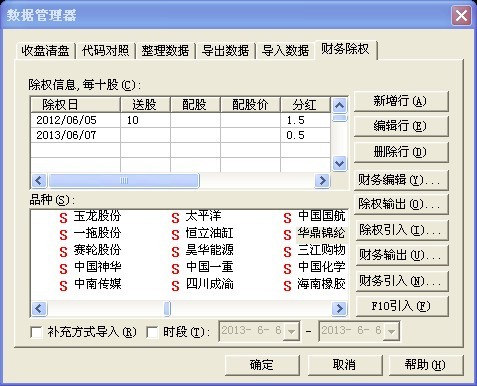Click the S icon beside 中国神华
The image size is (477, 386).
pos(63,269)
